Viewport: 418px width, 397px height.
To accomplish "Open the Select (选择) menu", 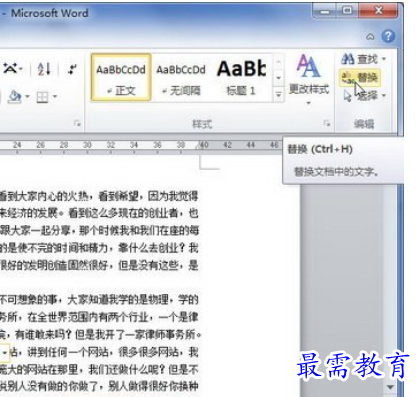I will [x=365, y=96].
